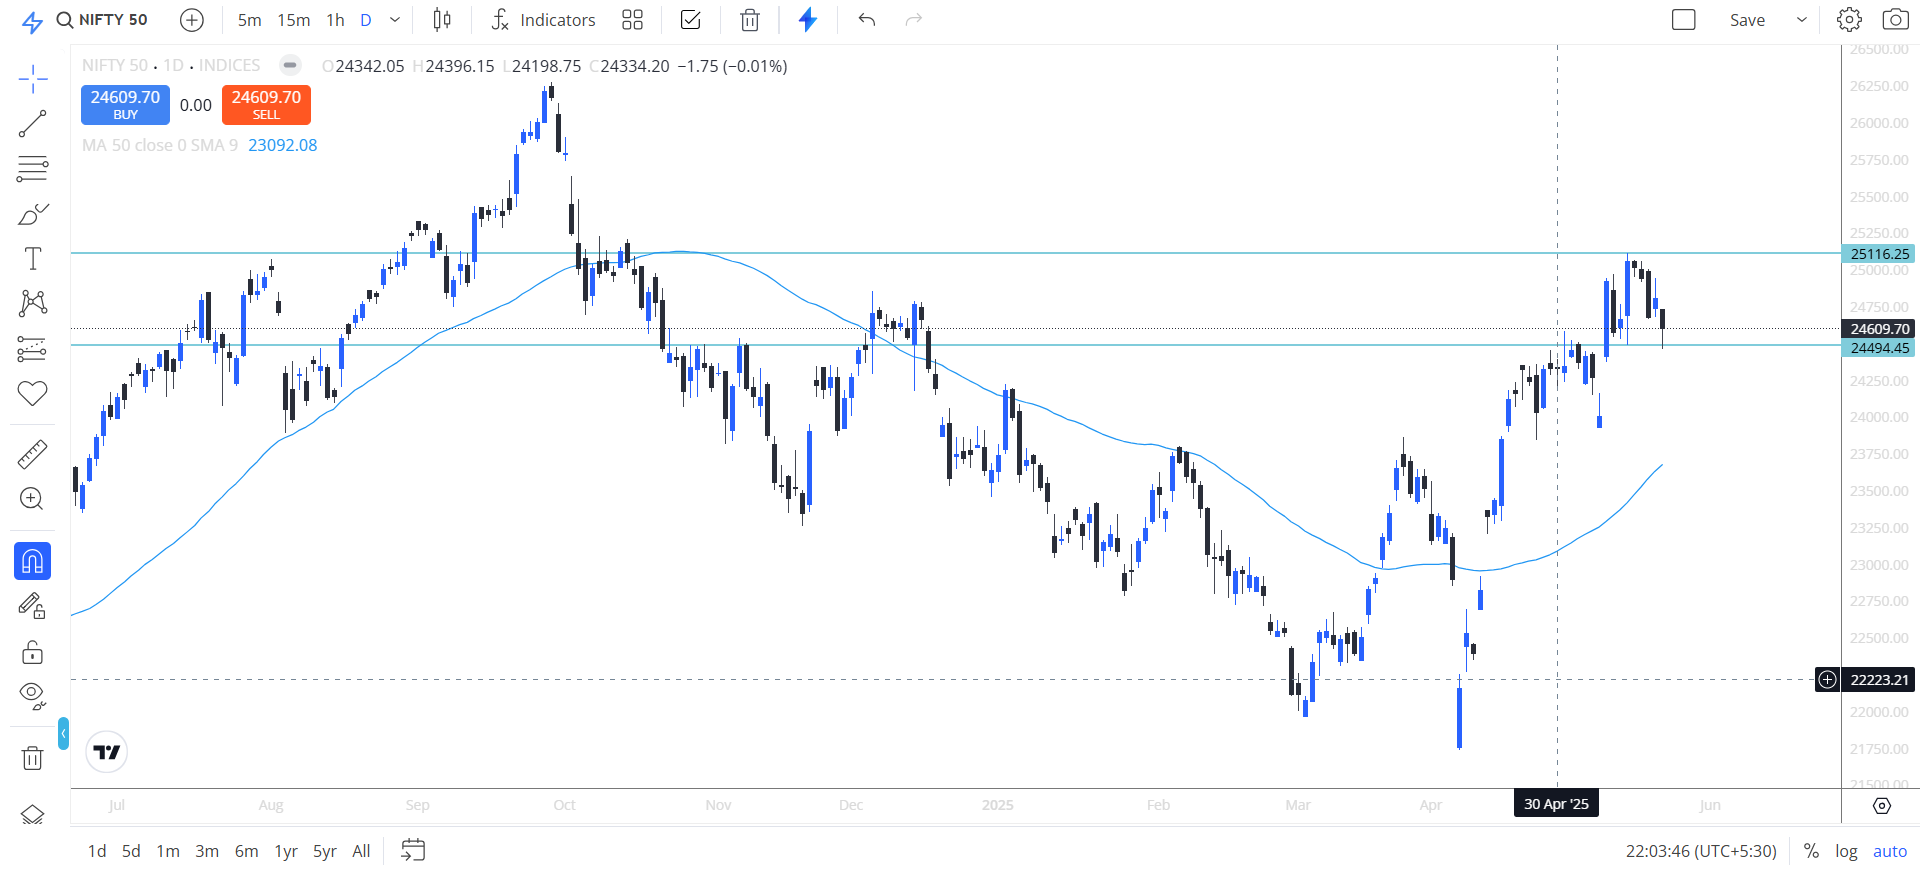The width and height of the screenshot is (1920, 872).
Task: Select the trend line drawing tool
Action: pyautogui.click(x=32, y=124)
